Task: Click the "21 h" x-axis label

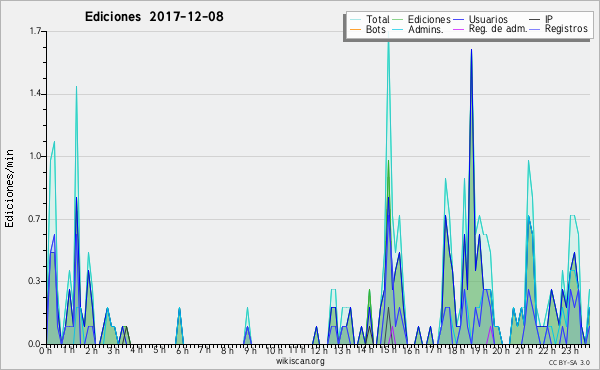Action: click(523, 350)
